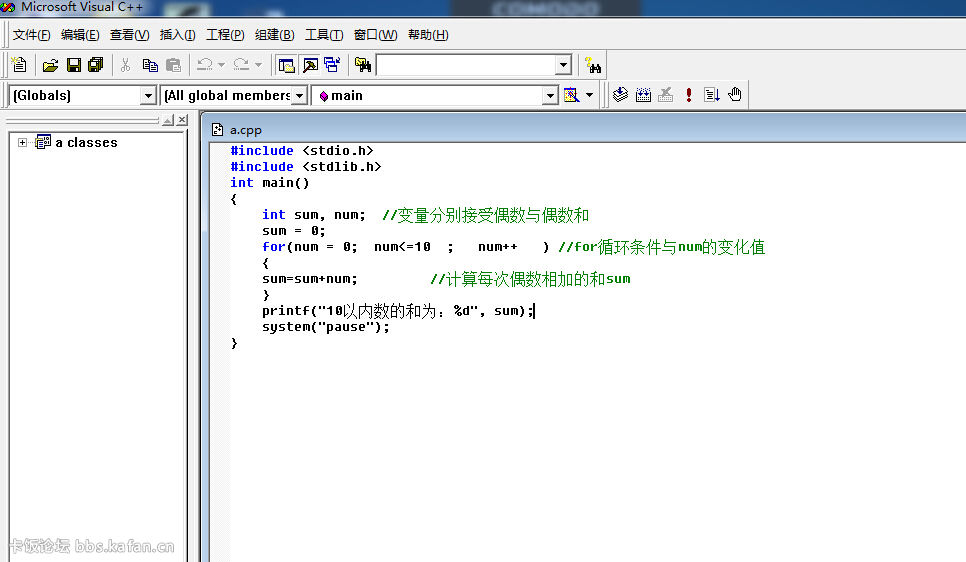Expand the 'a classes' tree node
The width and height of the screenshot is (966, 562).
(x=22, y=142)
